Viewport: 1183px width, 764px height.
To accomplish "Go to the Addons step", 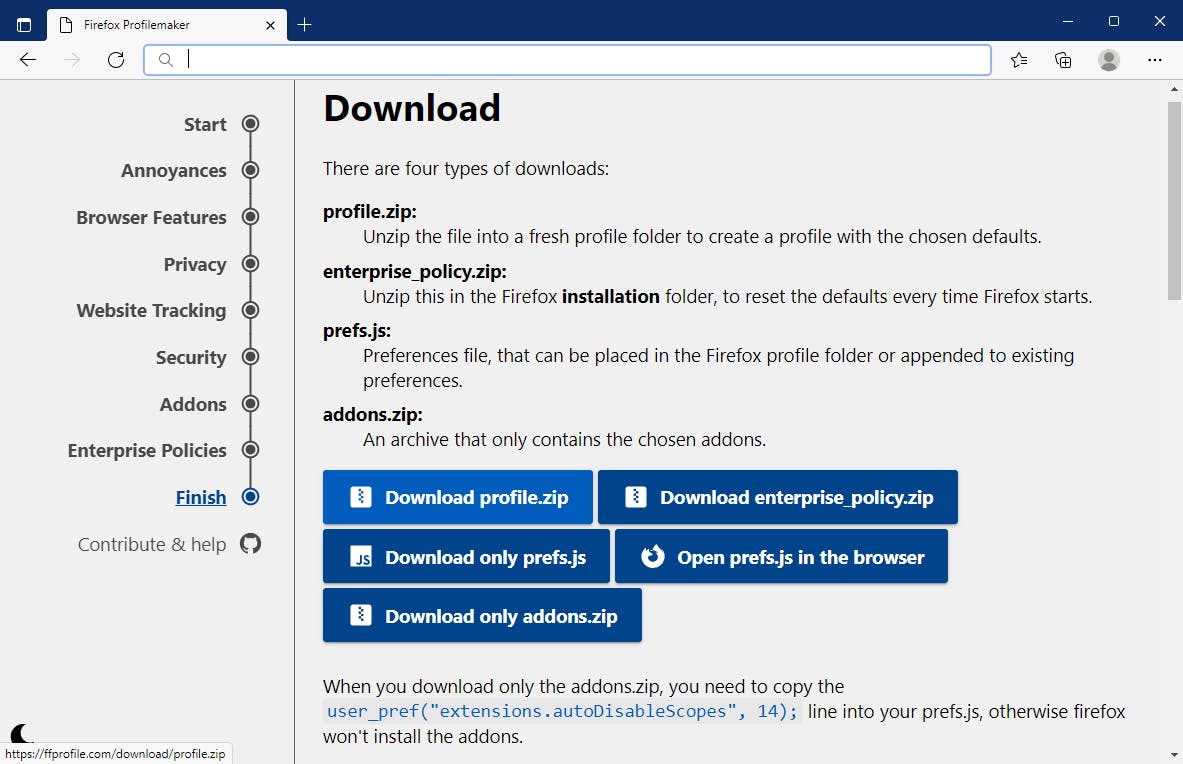I will 193,404.
